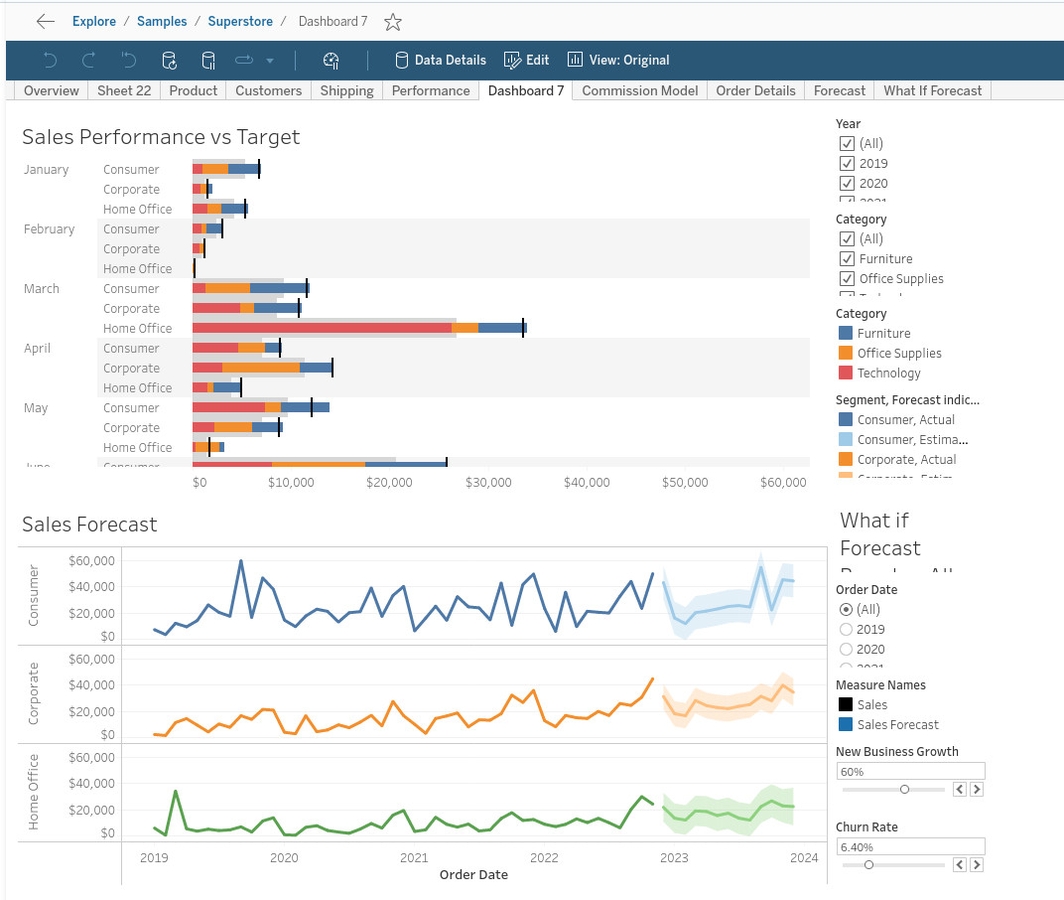Switch to the Forecast tab
The image size is (1064, 900).
tap(839, 90)
